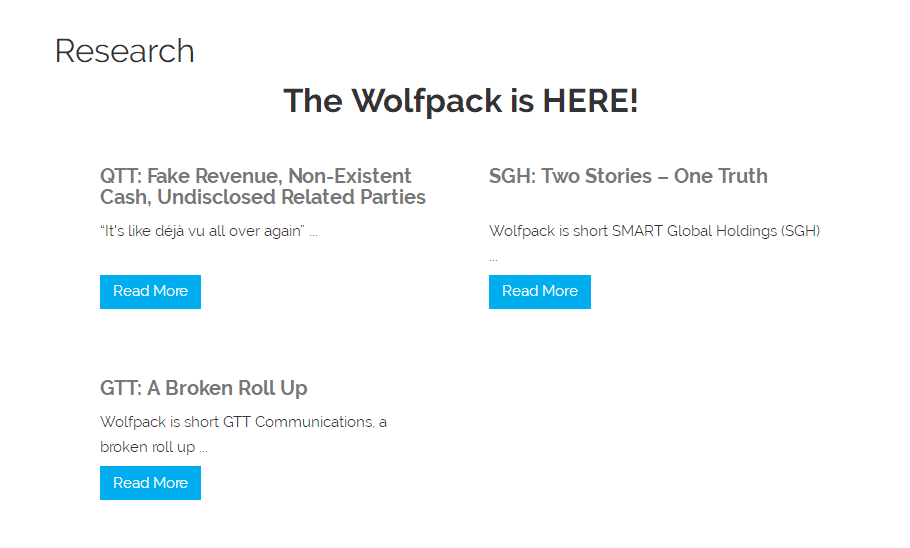Click the word 'HERE!' in the headline
910x548 pixels.
coord(590,101)
